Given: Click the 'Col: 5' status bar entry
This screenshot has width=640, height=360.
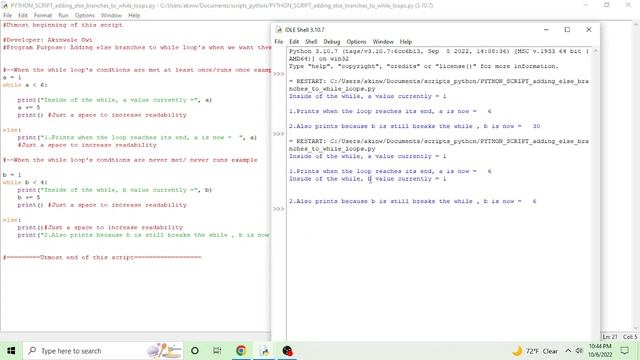Looking at the screenshot, I should 630,337.
